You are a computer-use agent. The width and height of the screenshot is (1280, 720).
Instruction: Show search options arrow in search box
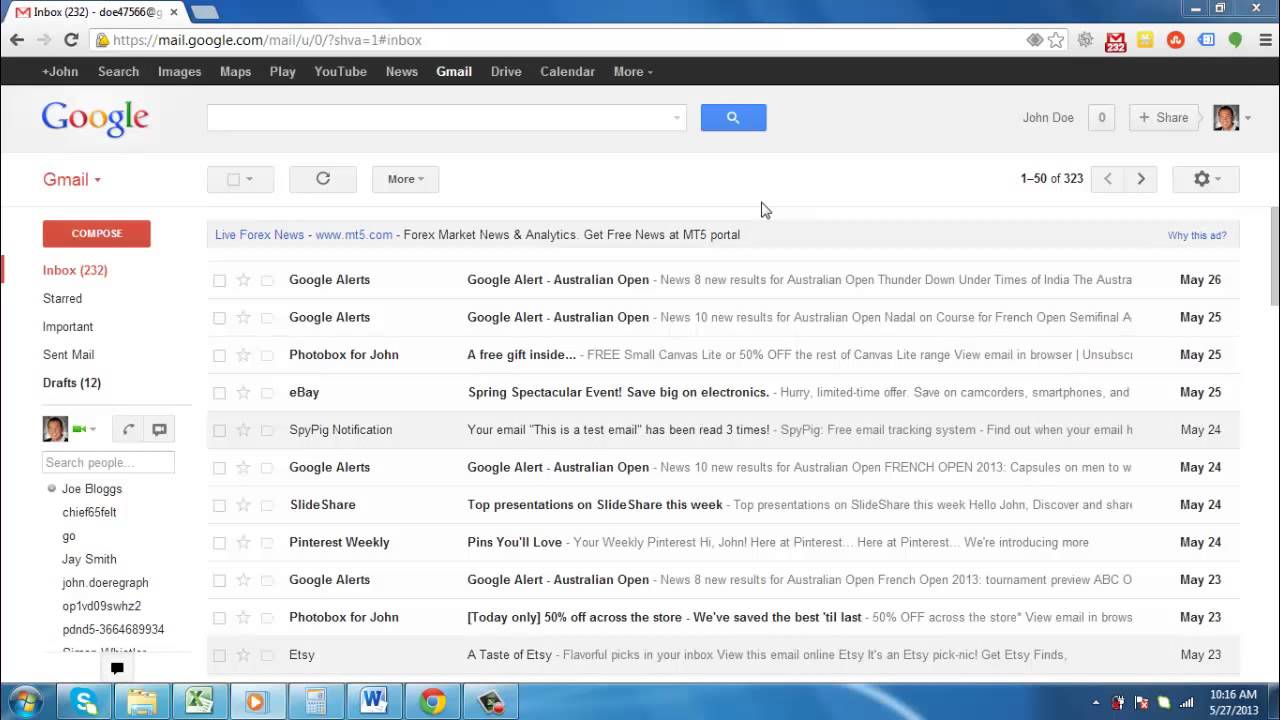point(677,118)
